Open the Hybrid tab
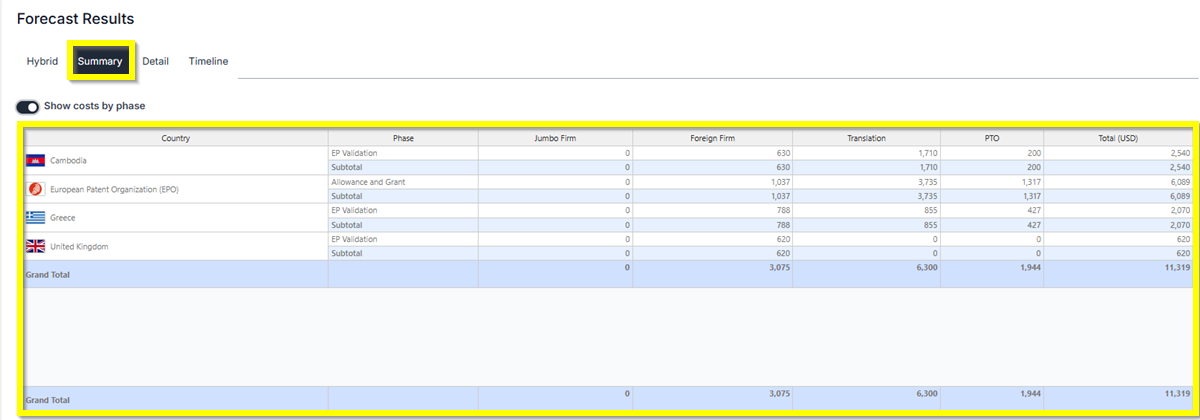 pos(42,61)
